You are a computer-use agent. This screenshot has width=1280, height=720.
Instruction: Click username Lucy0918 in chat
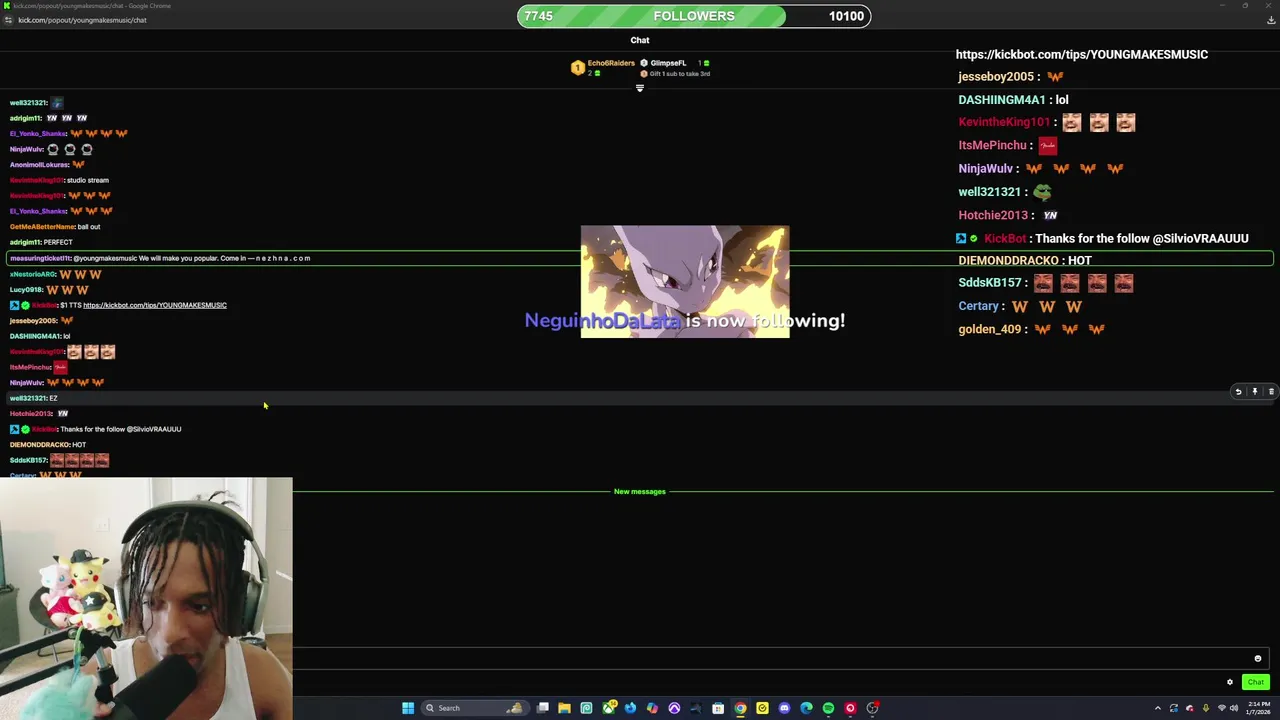26,290
